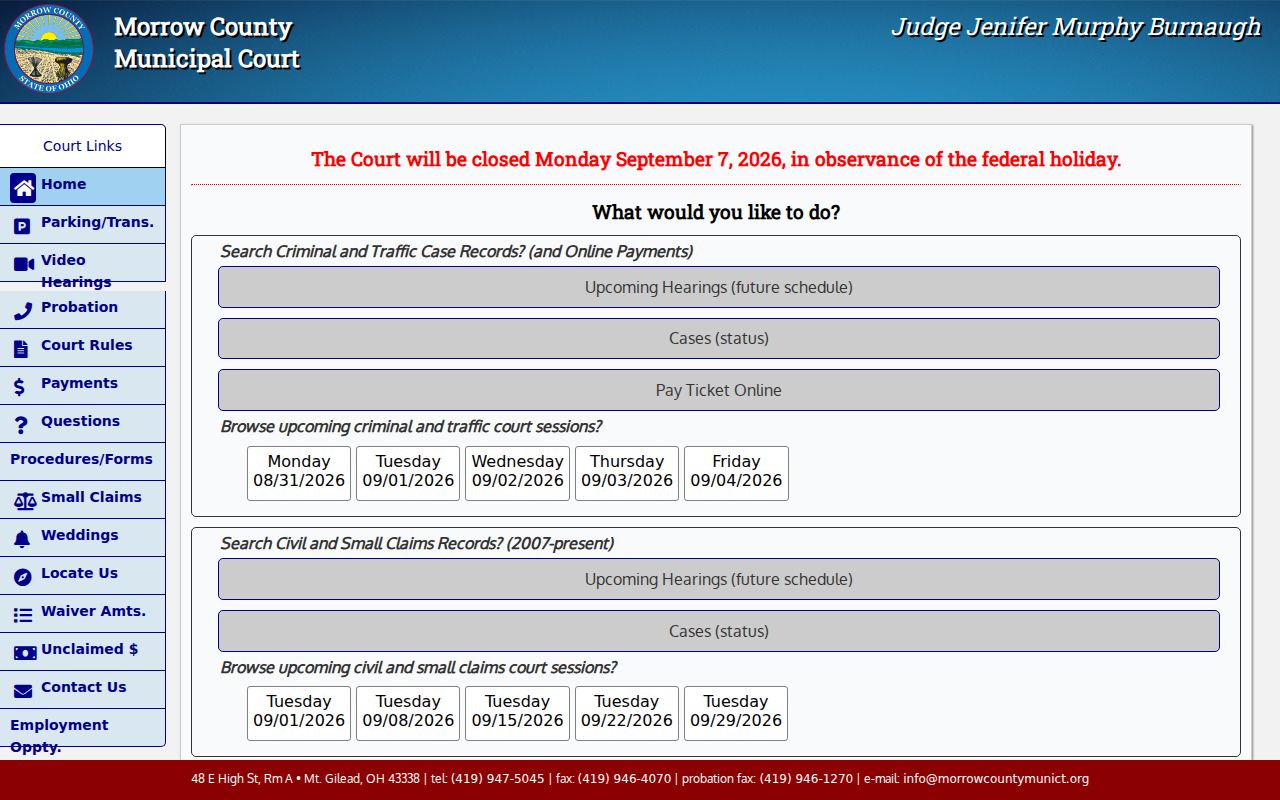
Task: Click the Small Claims scales icon
Action: pos(25,502)
